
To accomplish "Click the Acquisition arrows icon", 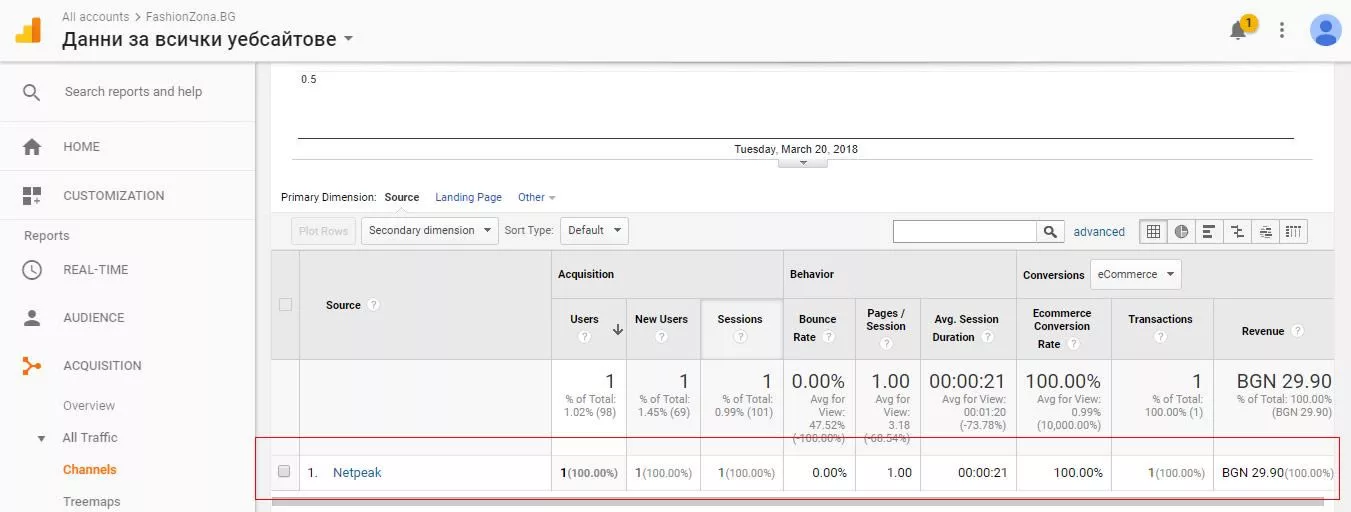I will coord(32,366).
